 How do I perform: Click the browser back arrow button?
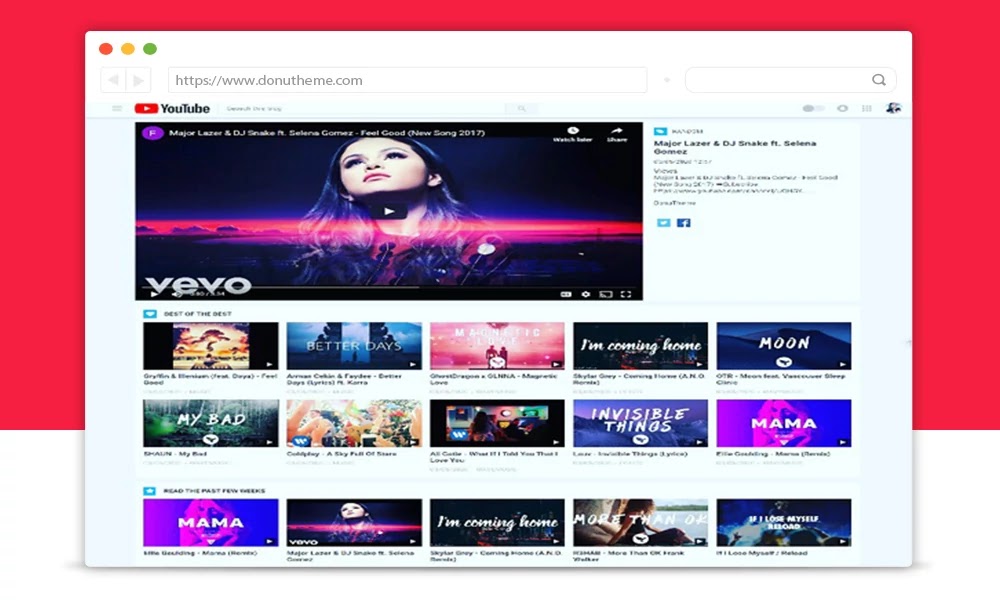(x=113, y=80)
